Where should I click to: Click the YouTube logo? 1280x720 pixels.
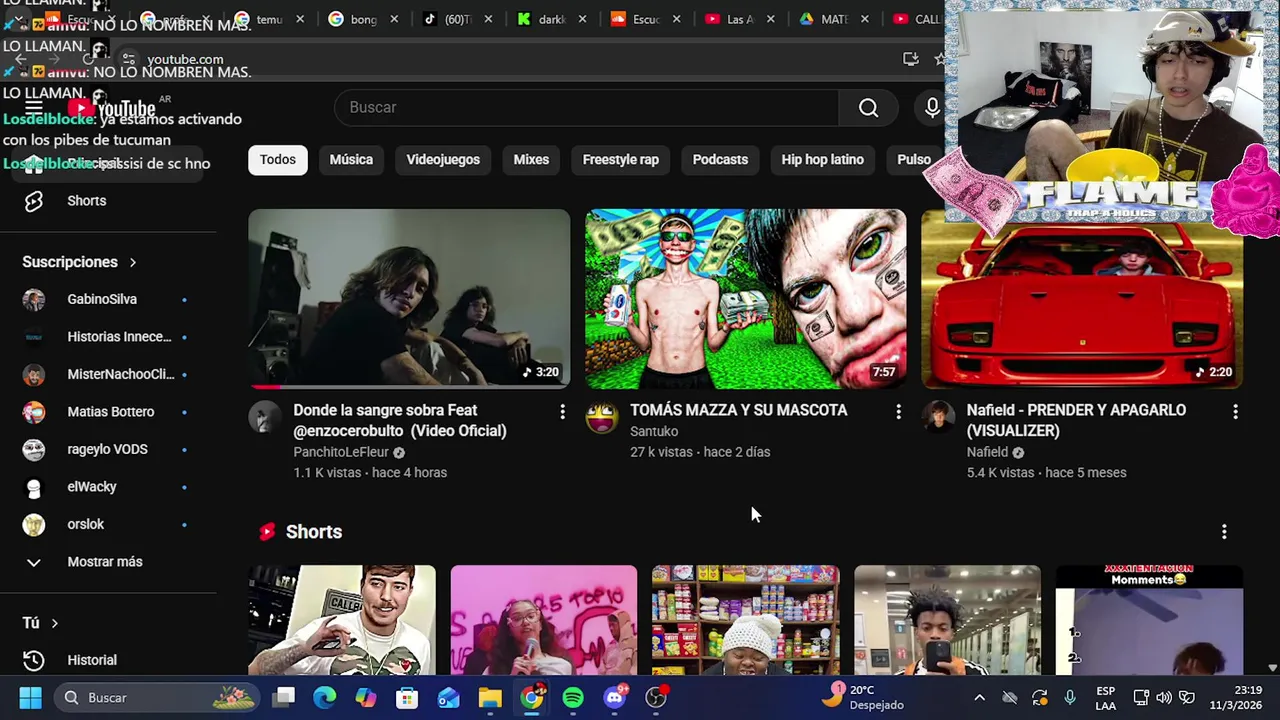coord(112,108)
